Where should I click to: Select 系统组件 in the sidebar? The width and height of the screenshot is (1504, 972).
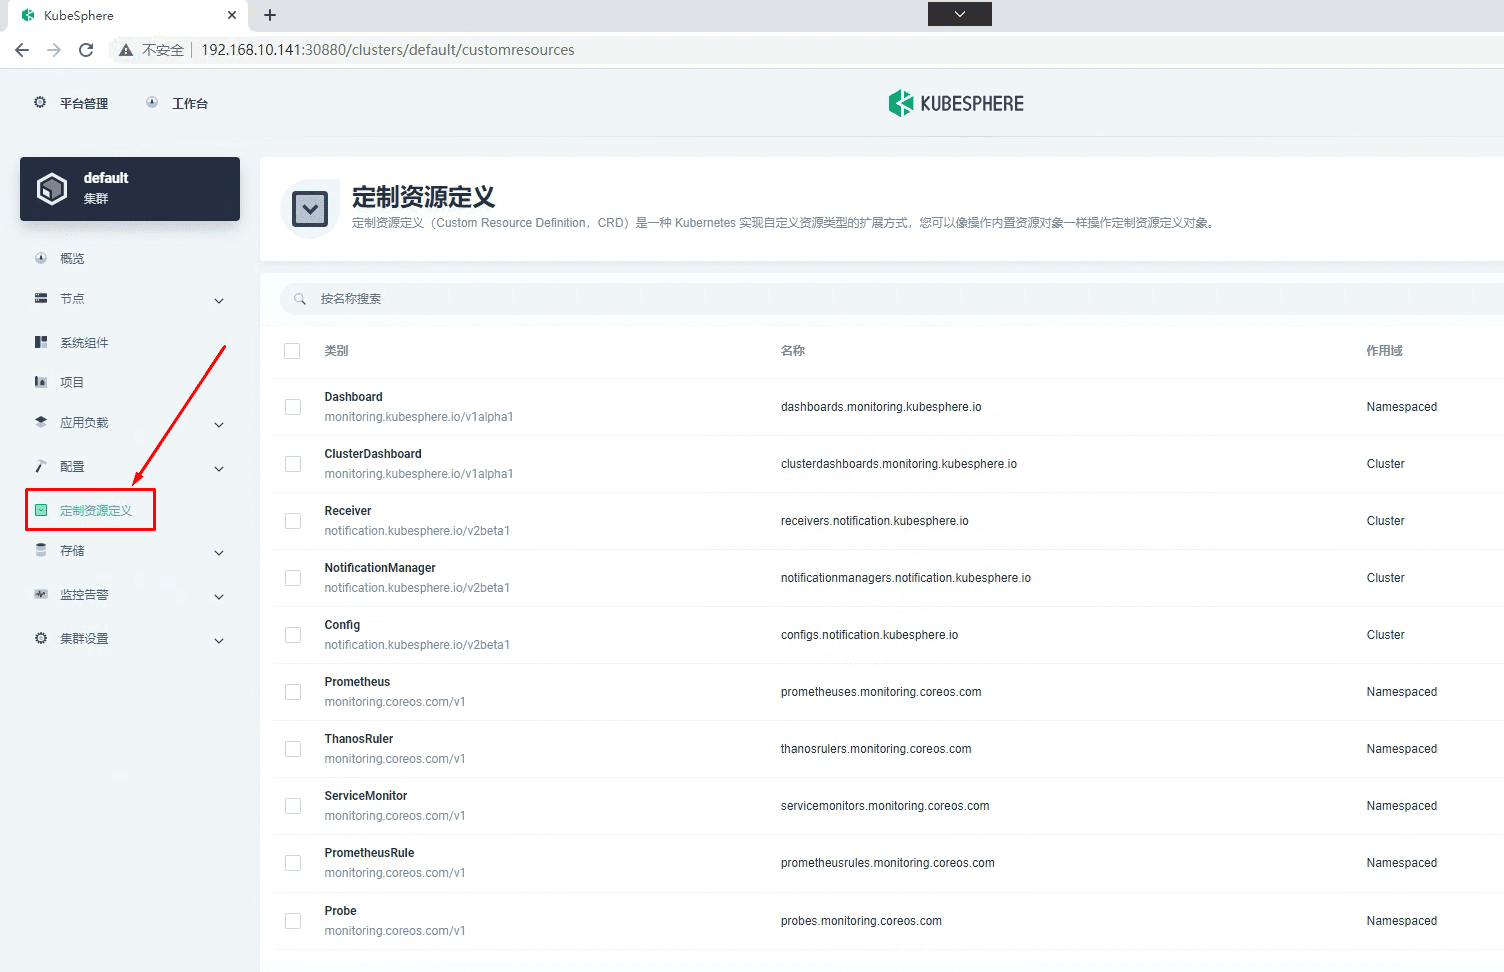click(84, 342)
